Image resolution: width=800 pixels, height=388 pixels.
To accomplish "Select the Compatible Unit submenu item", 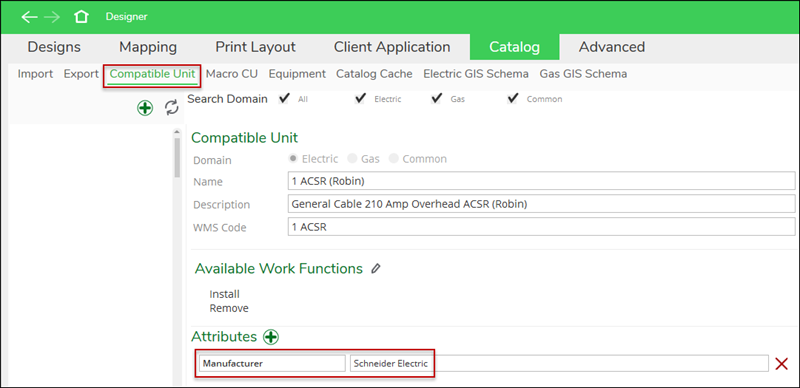I will [153, 74].
